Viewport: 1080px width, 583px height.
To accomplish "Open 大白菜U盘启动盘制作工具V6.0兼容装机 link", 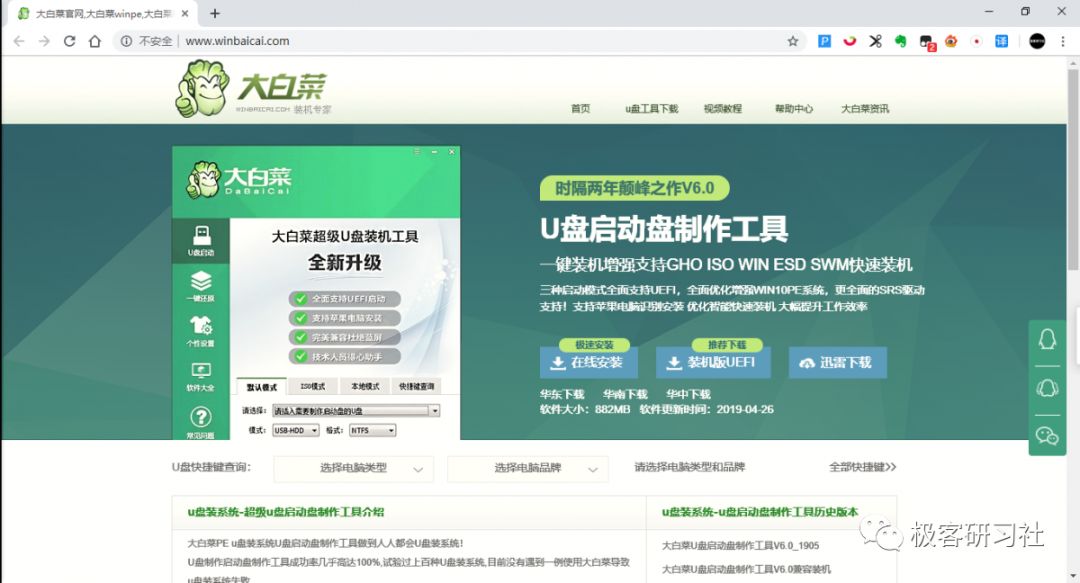I will (x=746, y=569).
